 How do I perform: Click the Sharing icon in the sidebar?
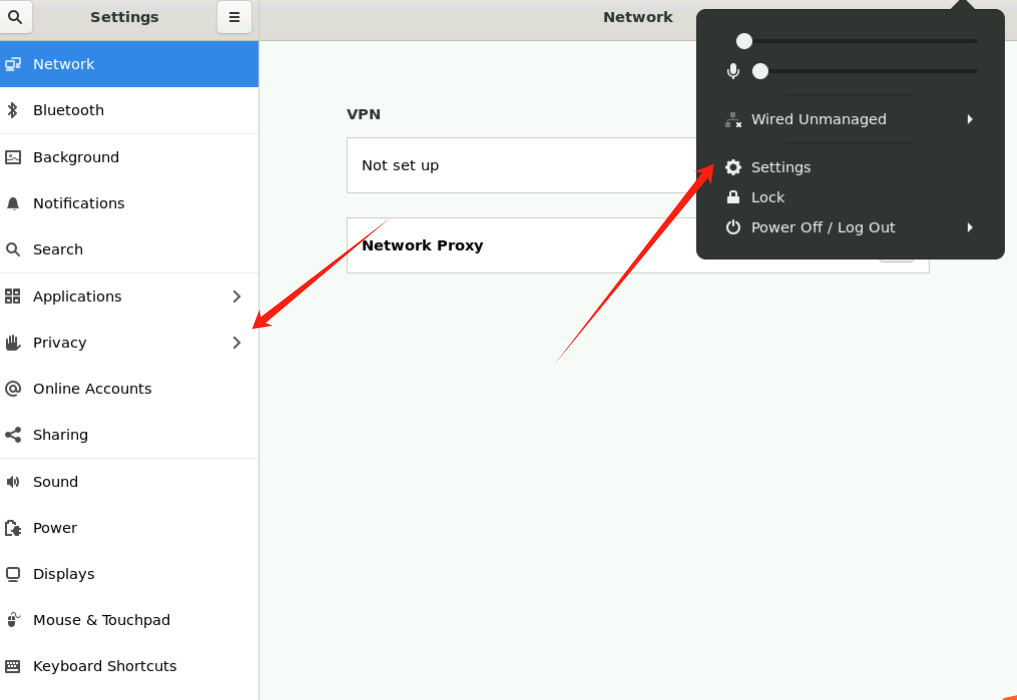(x=13, y=435)
